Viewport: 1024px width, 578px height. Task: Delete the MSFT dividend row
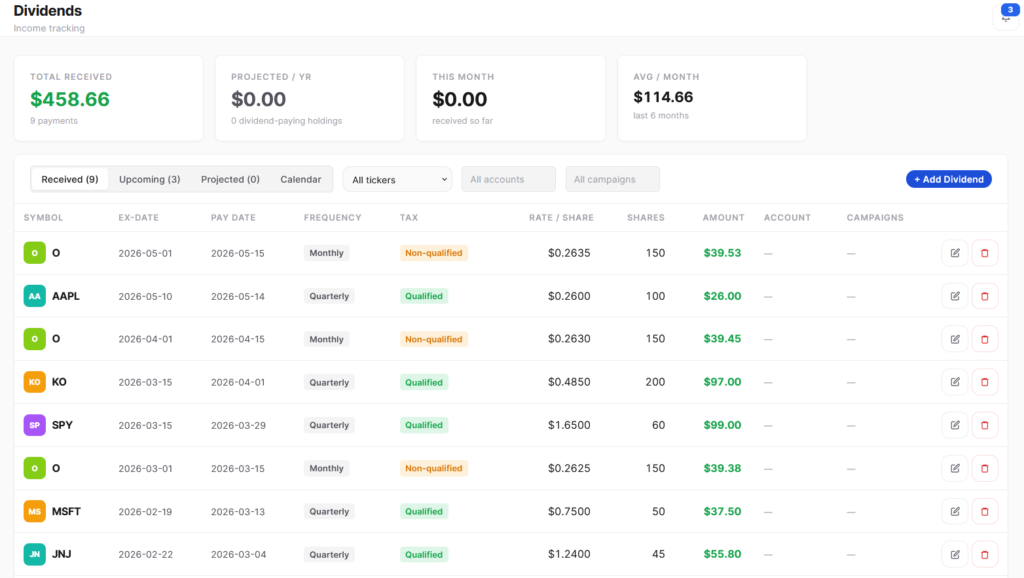click(x=985, y=511)
